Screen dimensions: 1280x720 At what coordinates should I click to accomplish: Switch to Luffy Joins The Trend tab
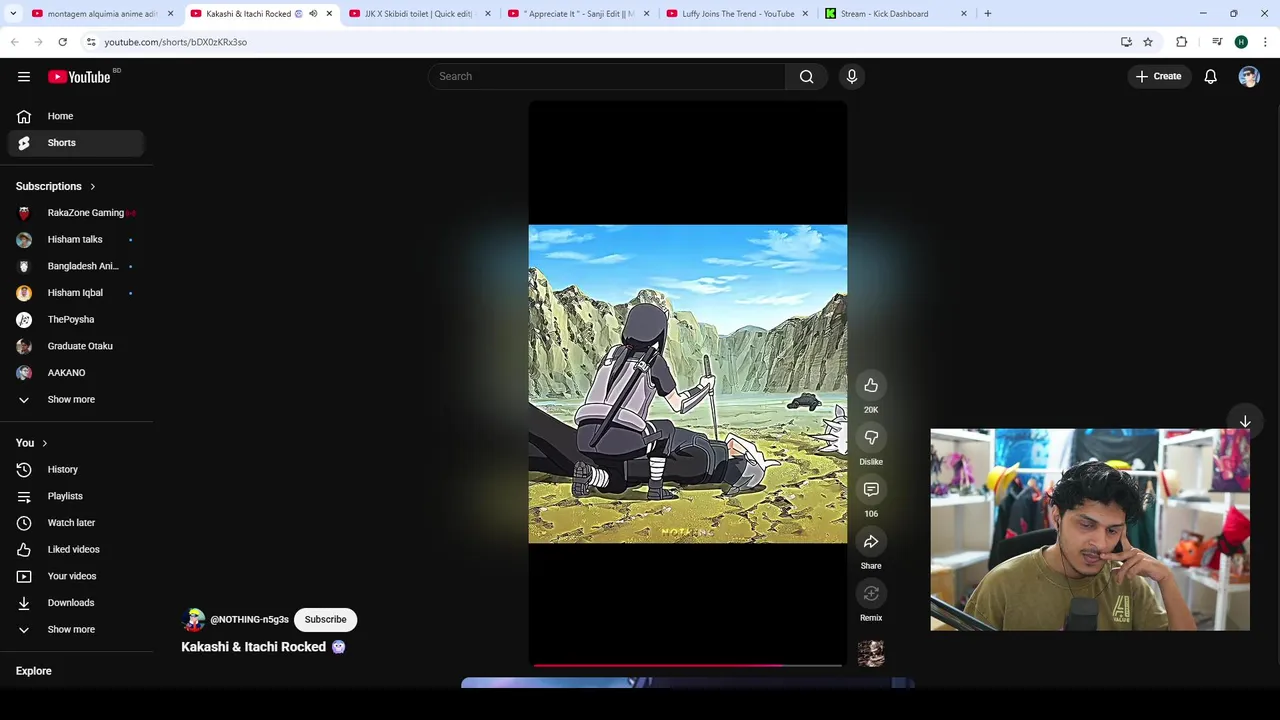737,14
